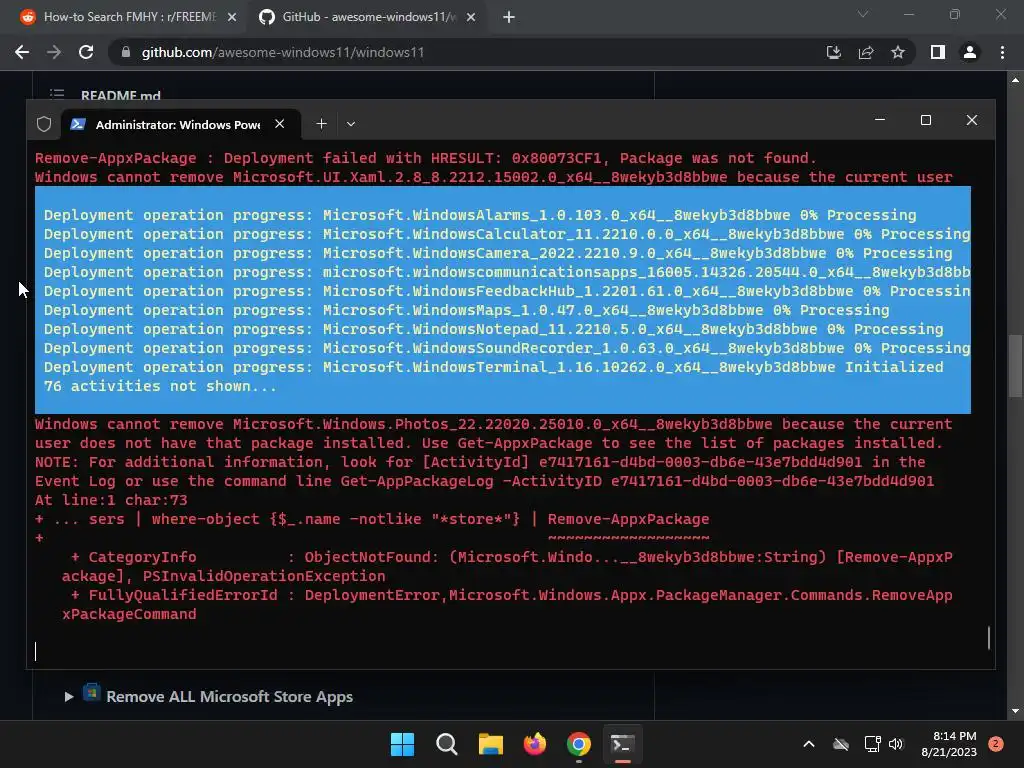Screen dimensions: 1024x768
Task: Close the Reddit FMHY tab
Action: click(232, 17)
